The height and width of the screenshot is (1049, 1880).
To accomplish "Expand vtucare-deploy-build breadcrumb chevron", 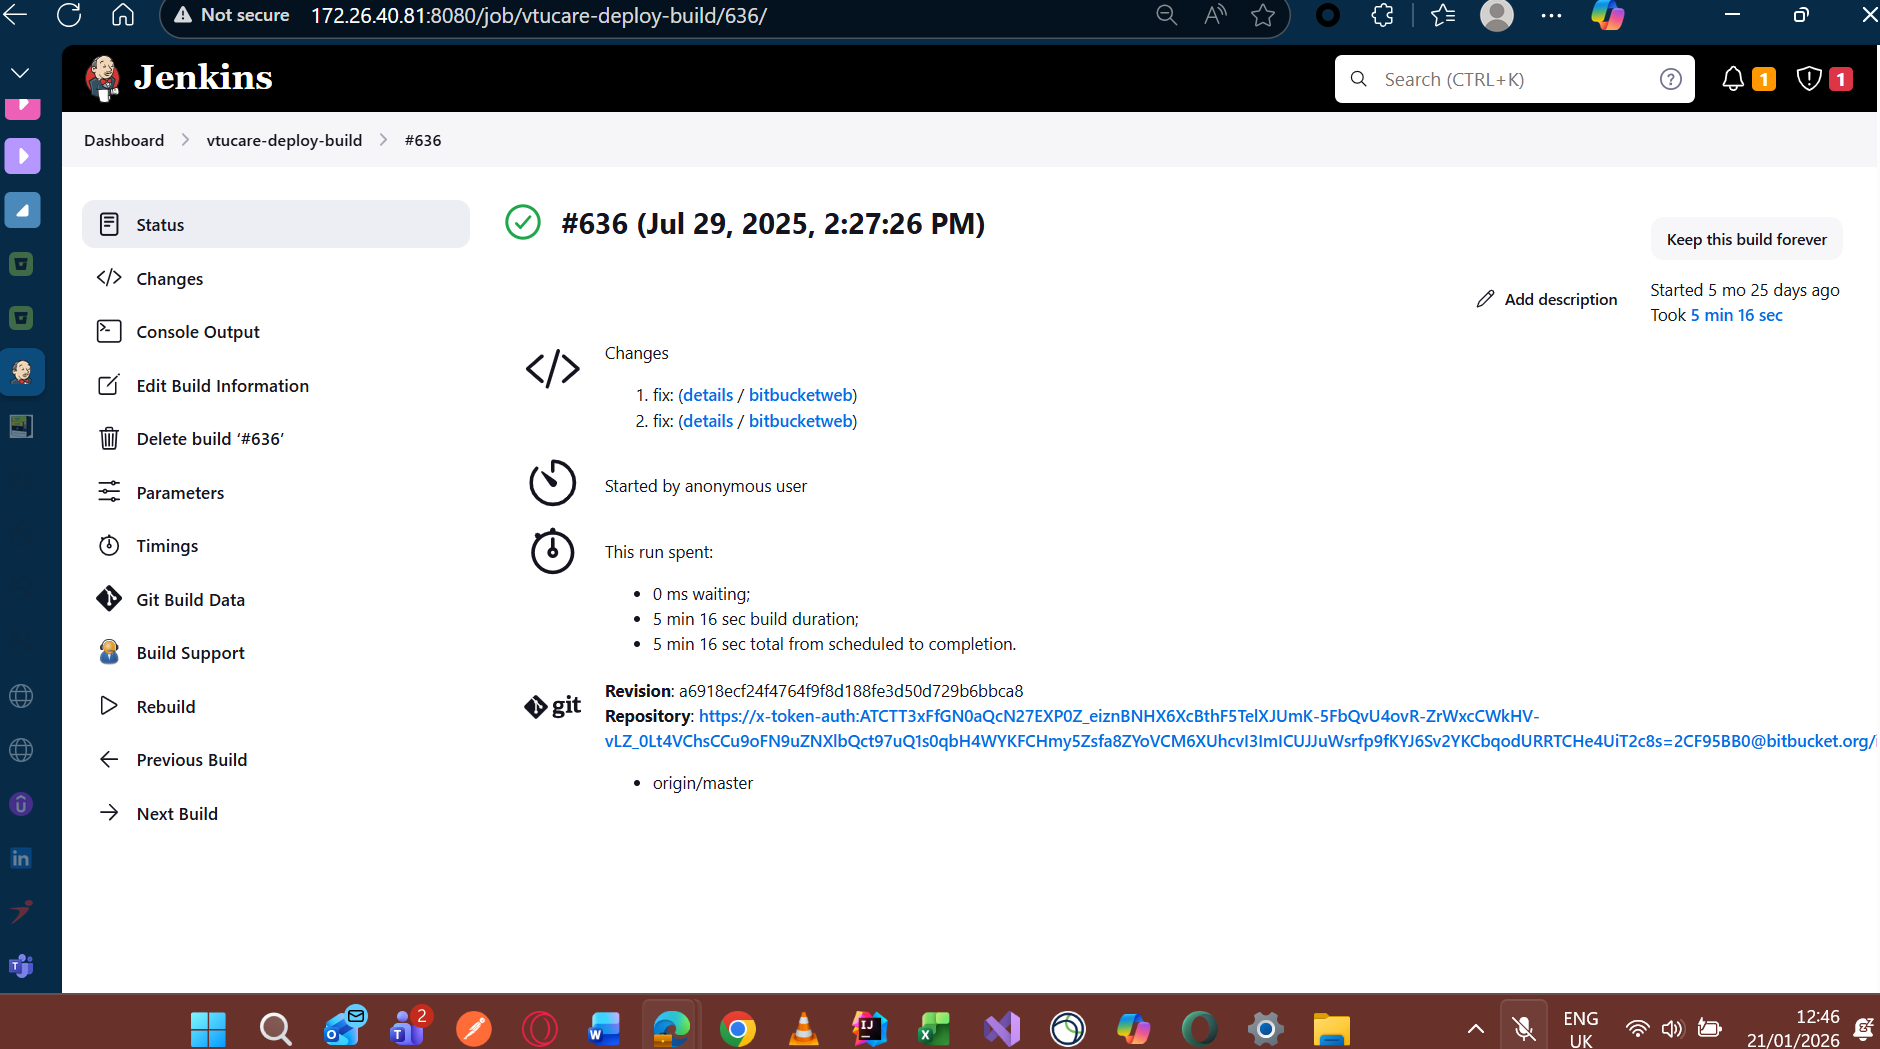I will (x=384, y=140).
